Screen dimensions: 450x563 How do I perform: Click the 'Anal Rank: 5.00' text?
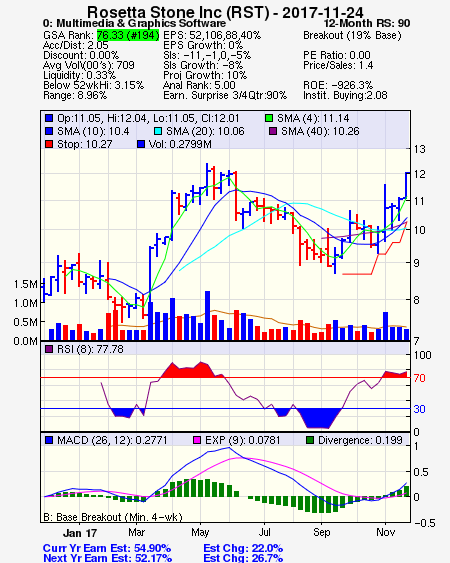click(199, 85)
